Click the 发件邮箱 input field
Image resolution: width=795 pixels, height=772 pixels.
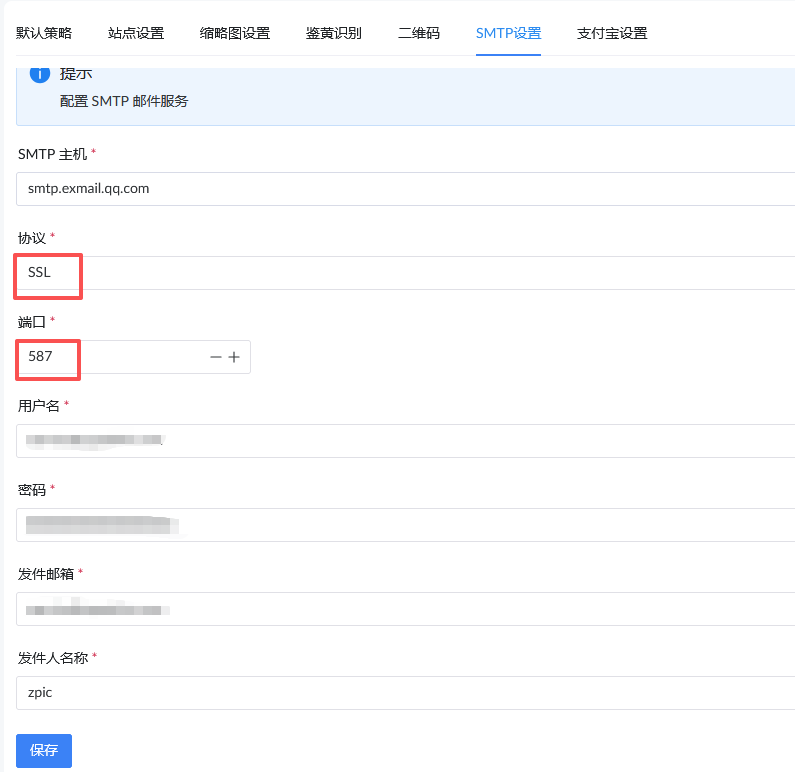point(400,608)
